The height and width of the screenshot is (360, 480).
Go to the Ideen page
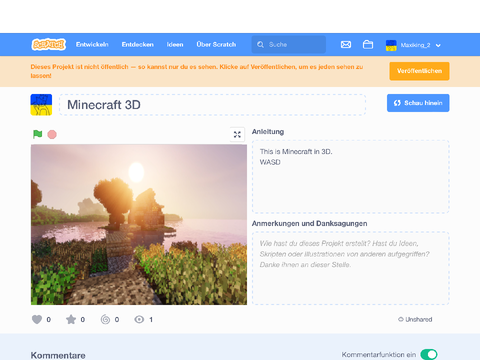(175, 44)
